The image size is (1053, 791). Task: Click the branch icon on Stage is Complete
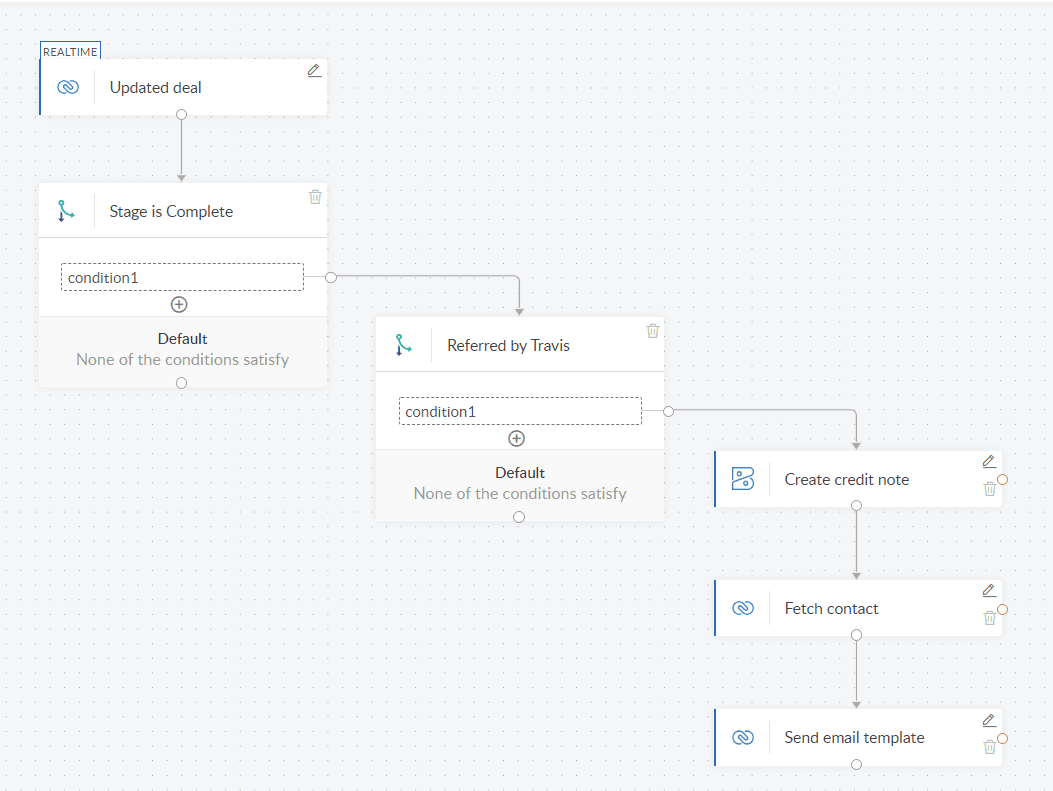(x=65, y=210)
